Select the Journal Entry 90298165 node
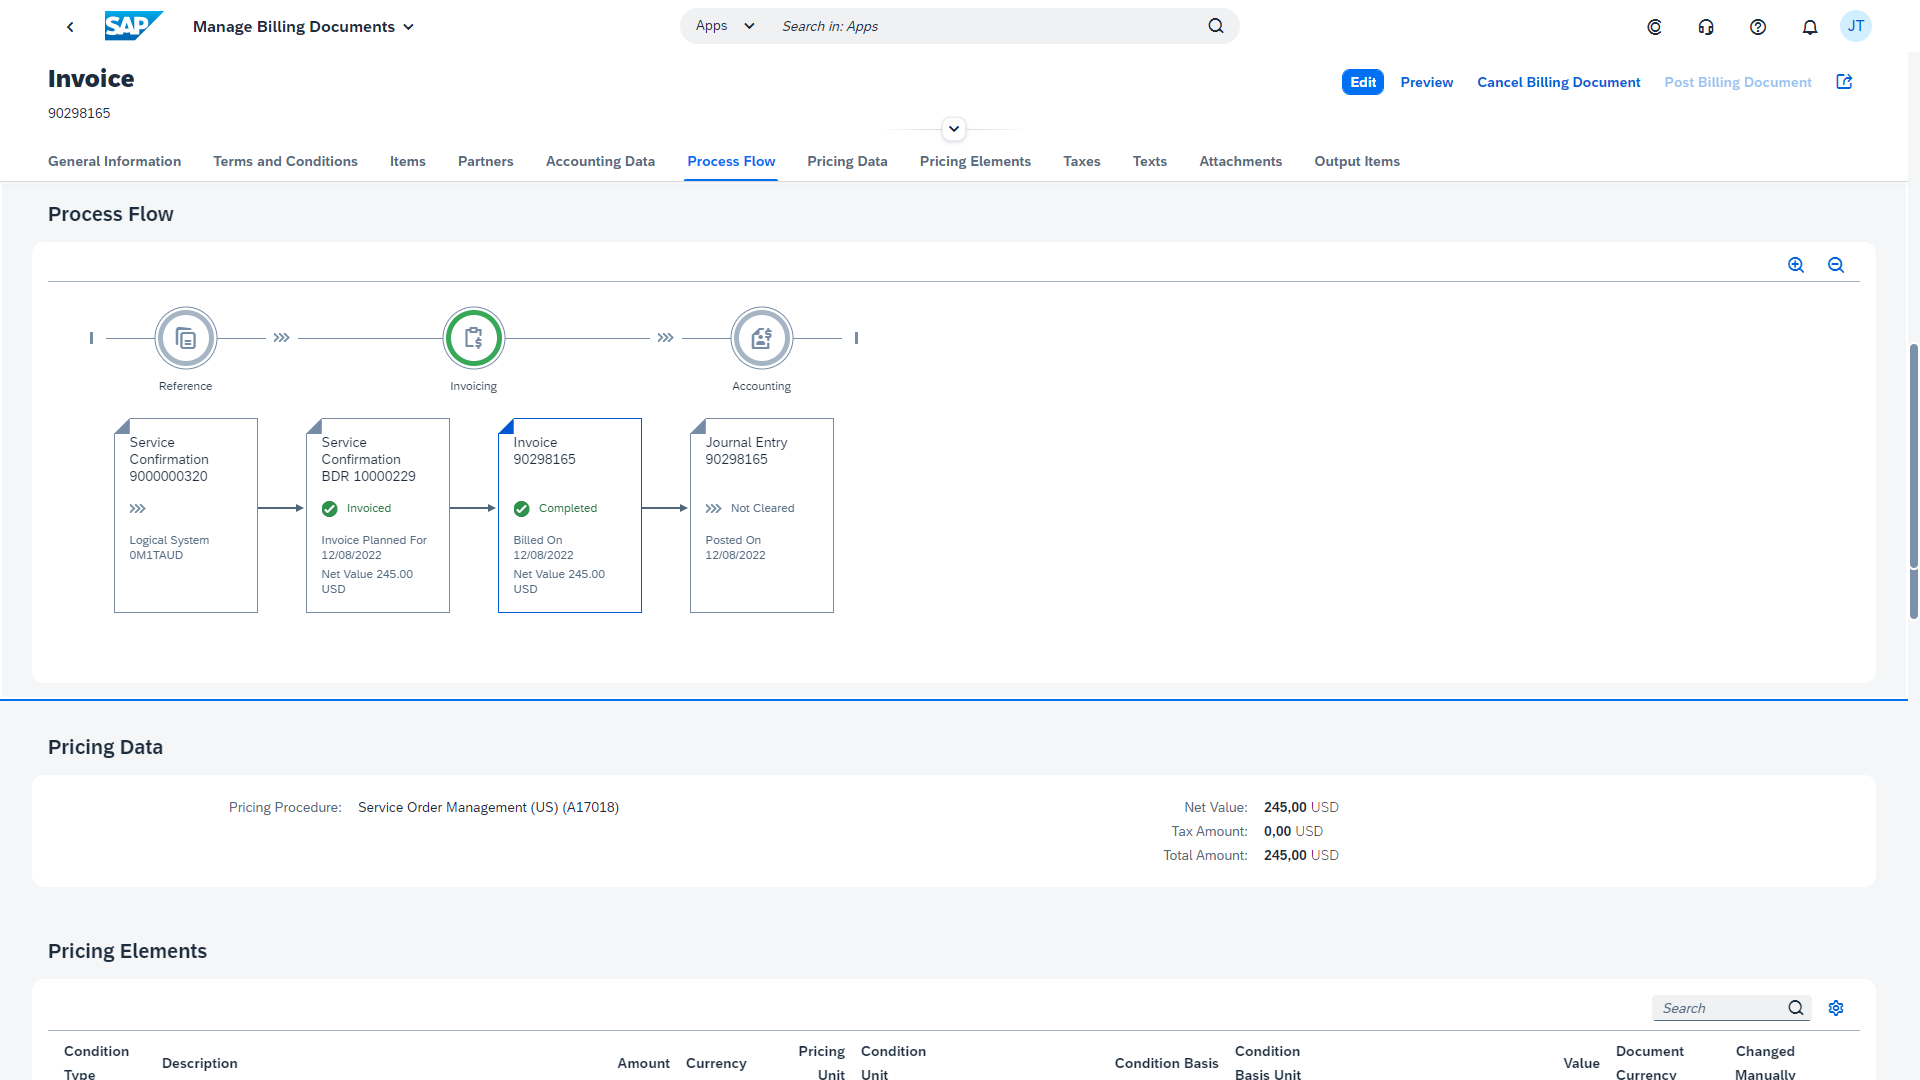 point(762,515)
